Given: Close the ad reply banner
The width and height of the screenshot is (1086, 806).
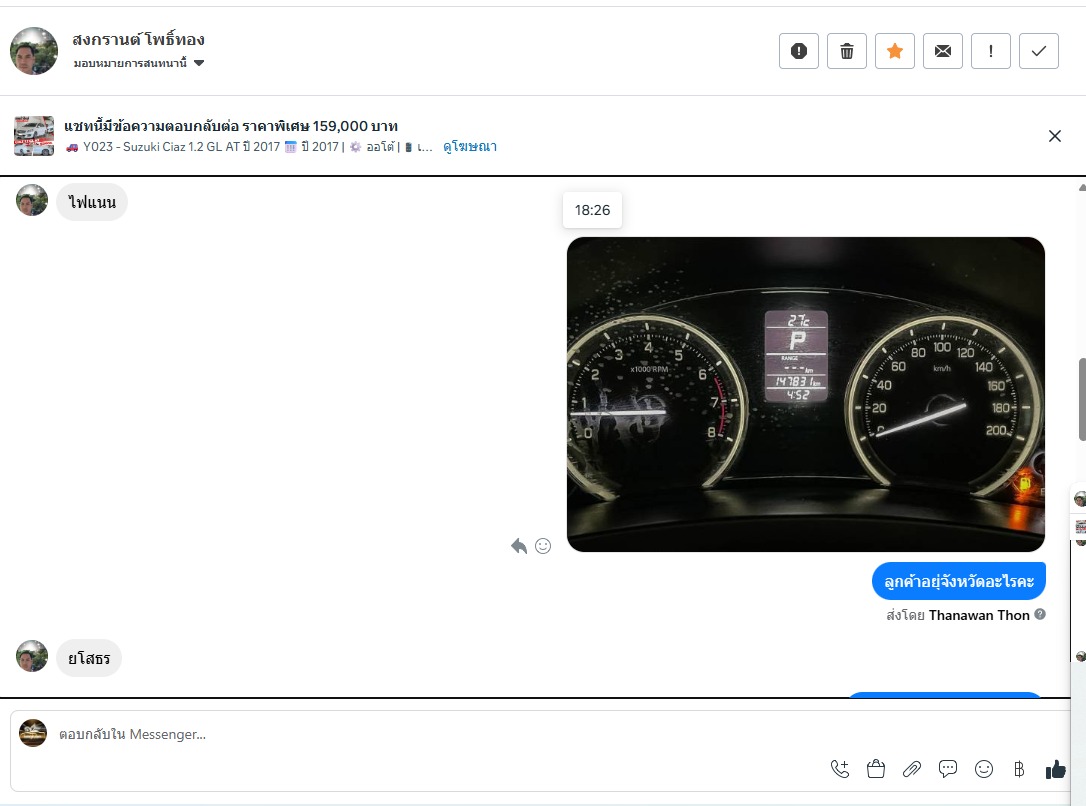Looking at the screenshot, I should pos(1054,136).
